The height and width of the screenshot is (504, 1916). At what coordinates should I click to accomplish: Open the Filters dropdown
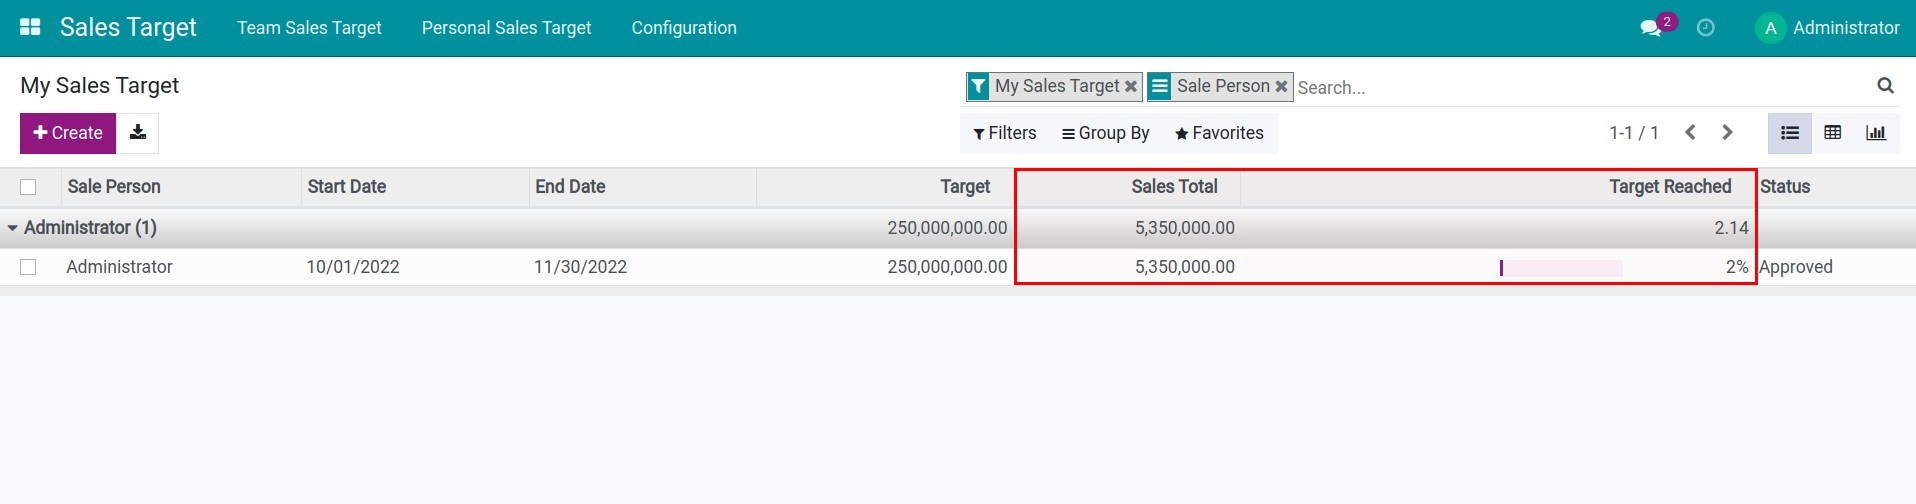click(1005, 133)
